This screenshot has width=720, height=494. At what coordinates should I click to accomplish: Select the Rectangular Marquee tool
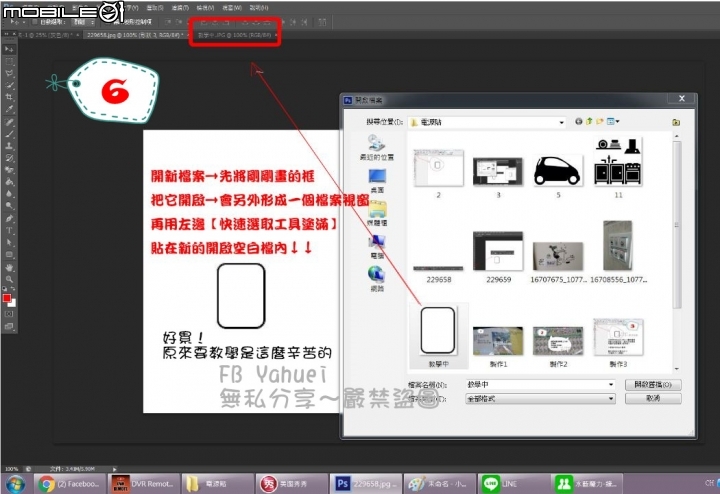pyautogui.click(x=9, y=61)
